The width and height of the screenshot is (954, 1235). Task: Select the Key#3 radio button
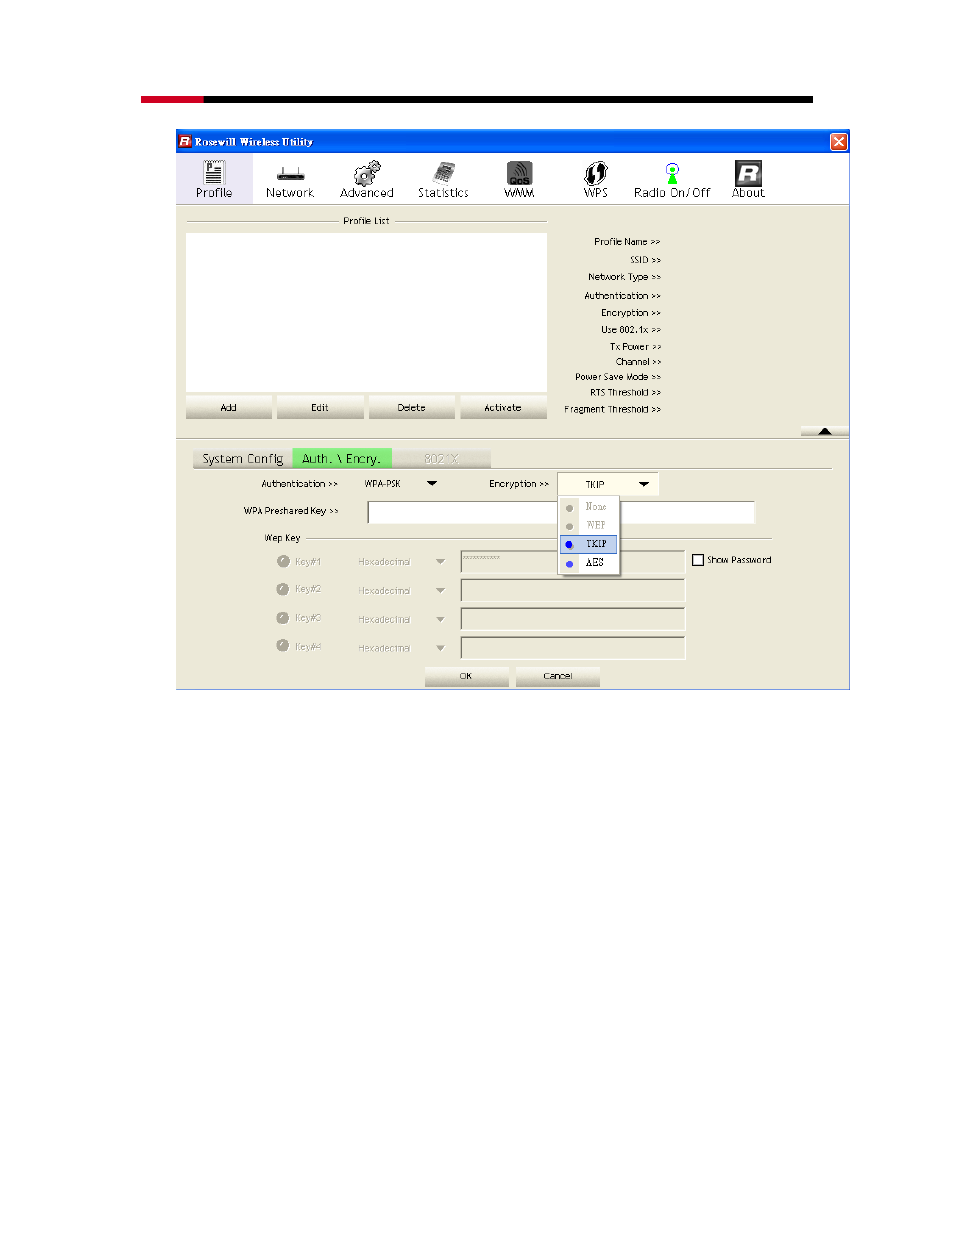[x=283, y=618]
